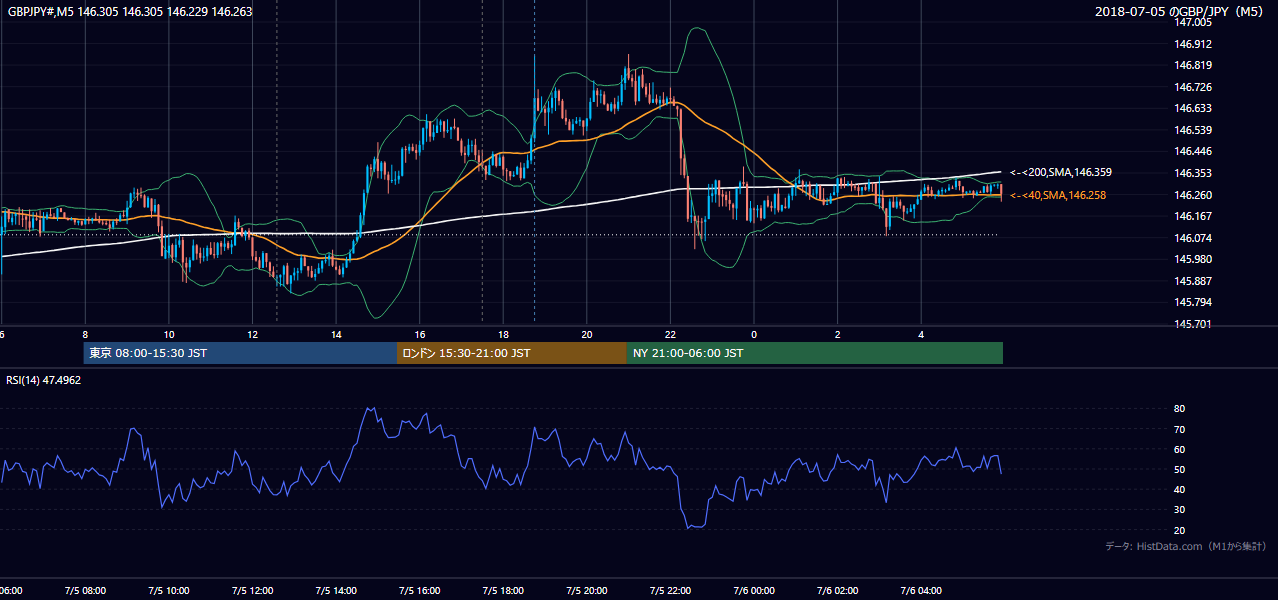This screenshot has width=1278, height=600.
Task: Click RSI scale value 50
Action: pyautogui.click(x=1179, y=469)
